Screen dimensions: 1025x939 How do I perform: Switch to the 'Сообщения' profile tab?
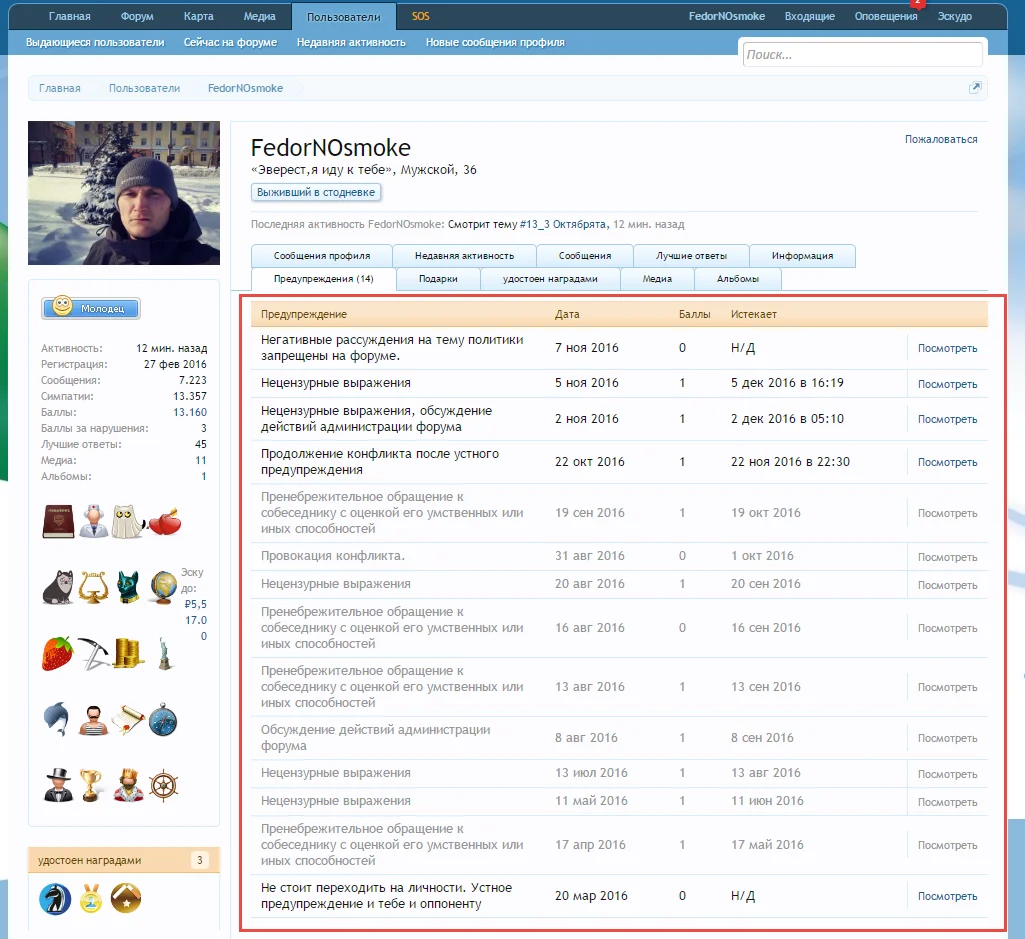pyautogui.click(x=584, y=256)
